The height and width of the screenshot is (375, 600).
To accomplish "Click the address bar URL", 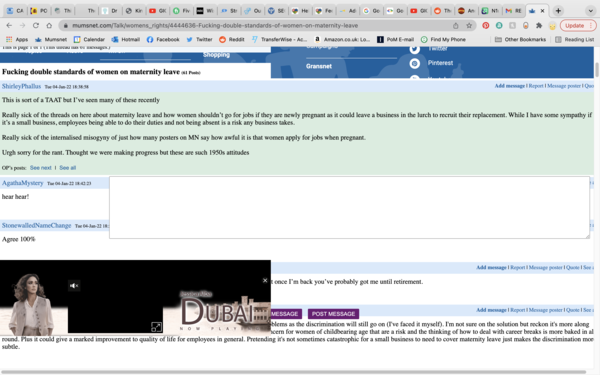I will click(x=215, y=26).
